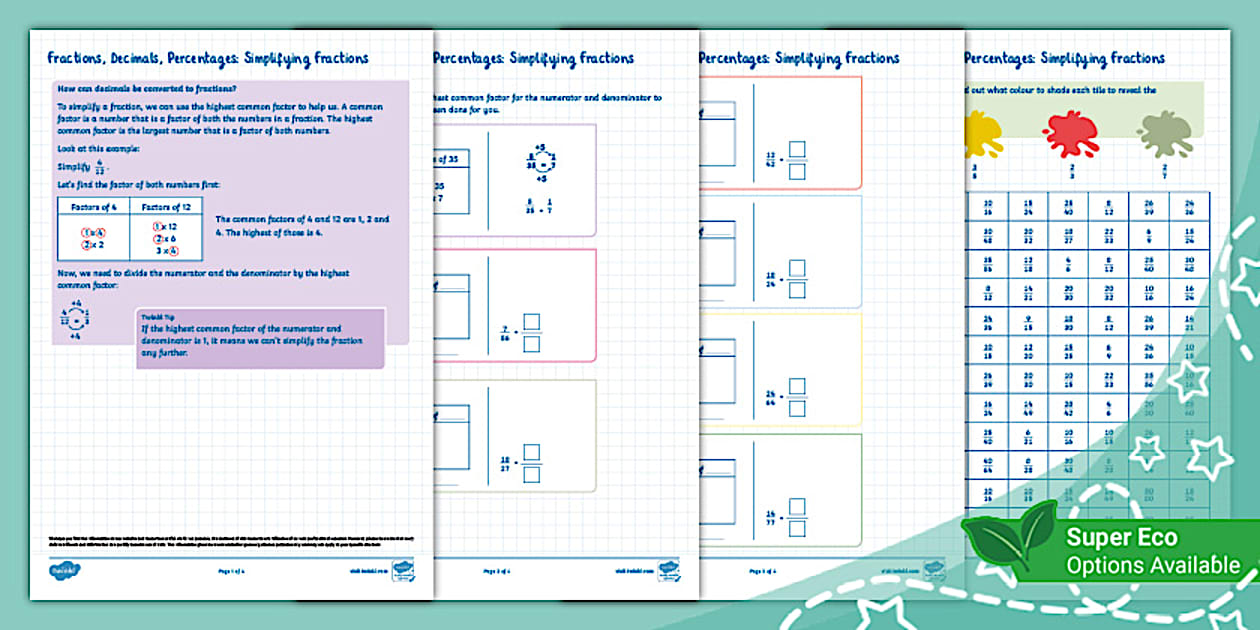Click the red paint splat icon
Image resolution: width=1260 pixels, height=630 pixels.
(x=1071, y=137)
